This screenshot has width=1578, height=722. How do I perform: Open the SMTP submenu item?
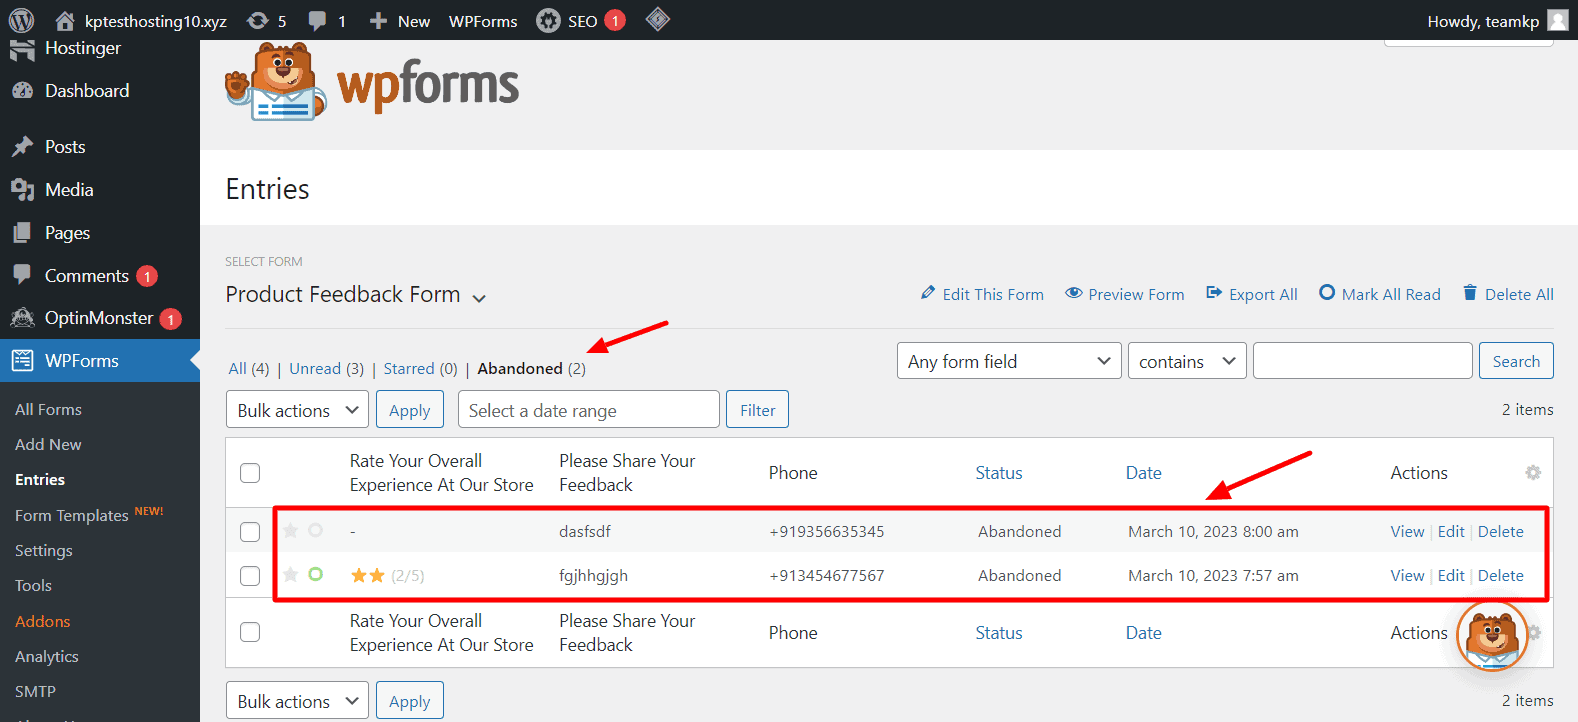click(35, 692)
